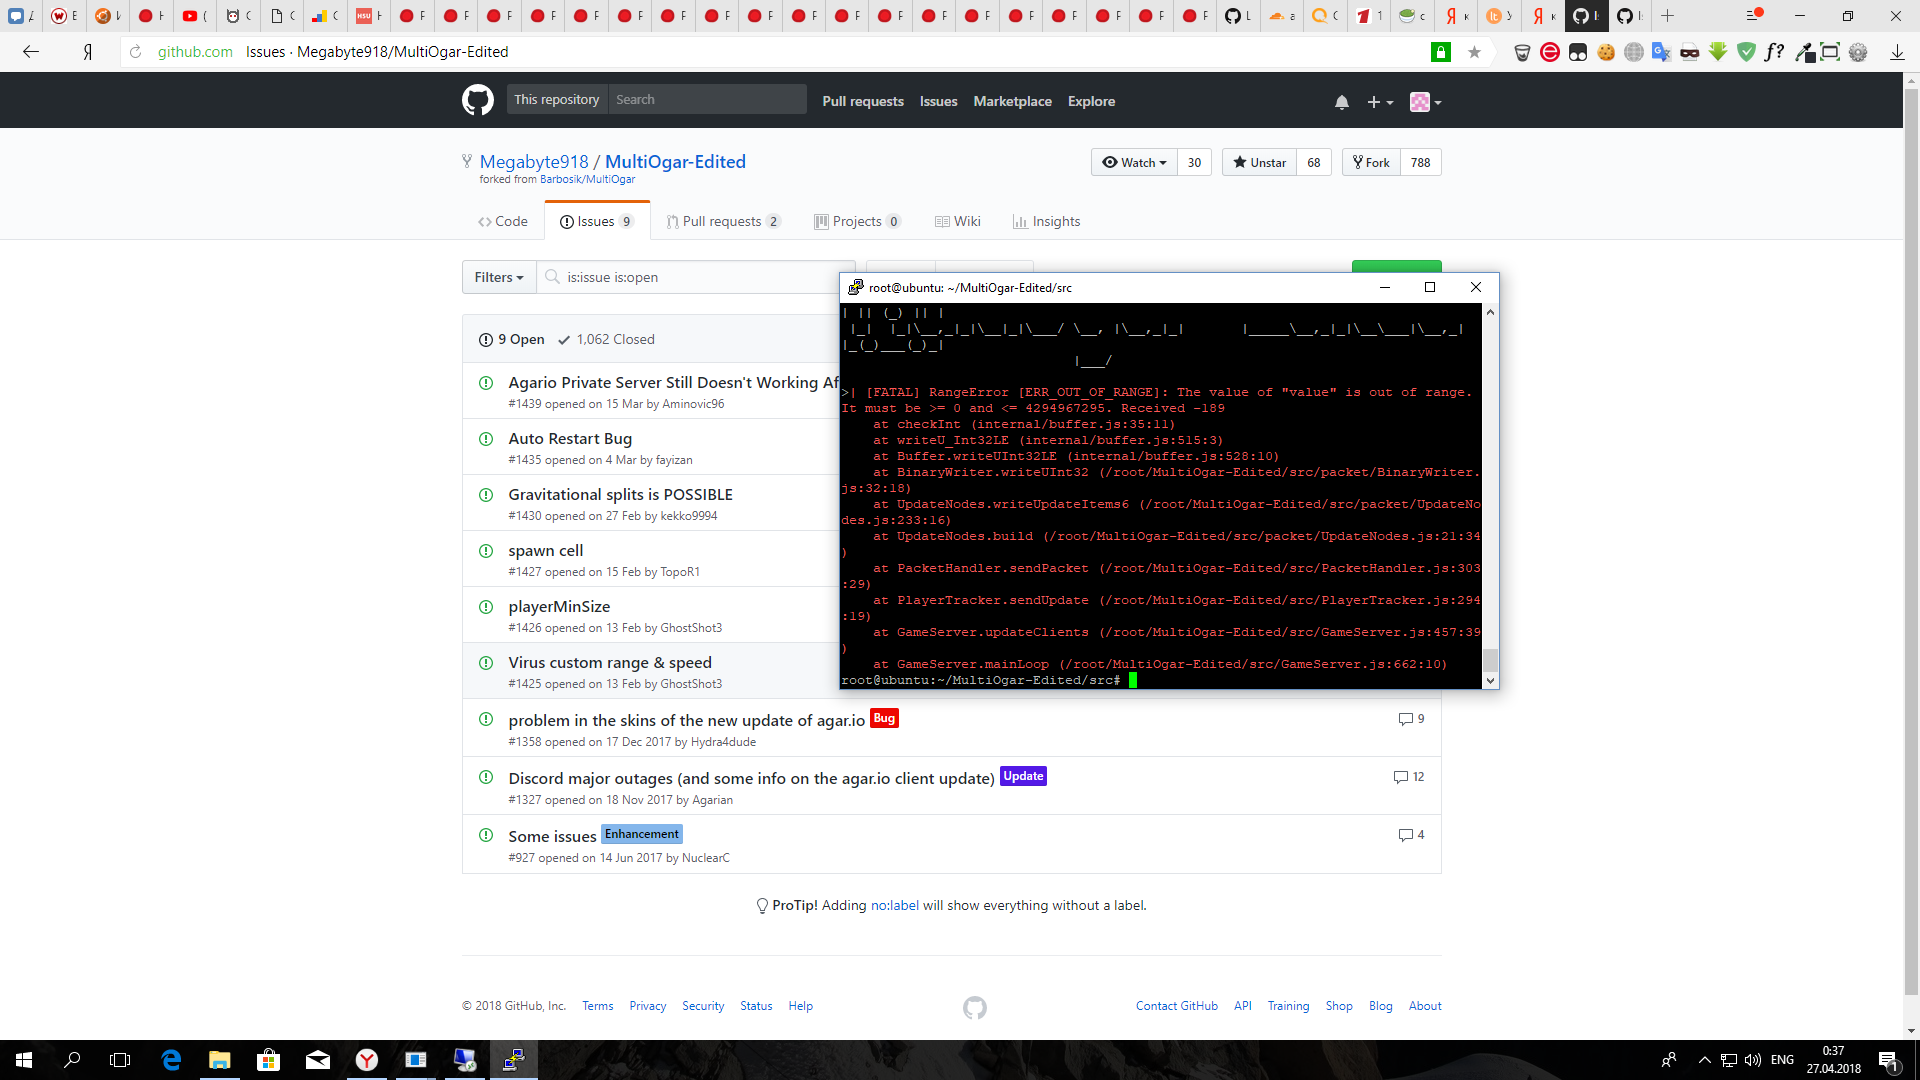
Task: Open the Auto Restart Bug issue
Action: 569,438
